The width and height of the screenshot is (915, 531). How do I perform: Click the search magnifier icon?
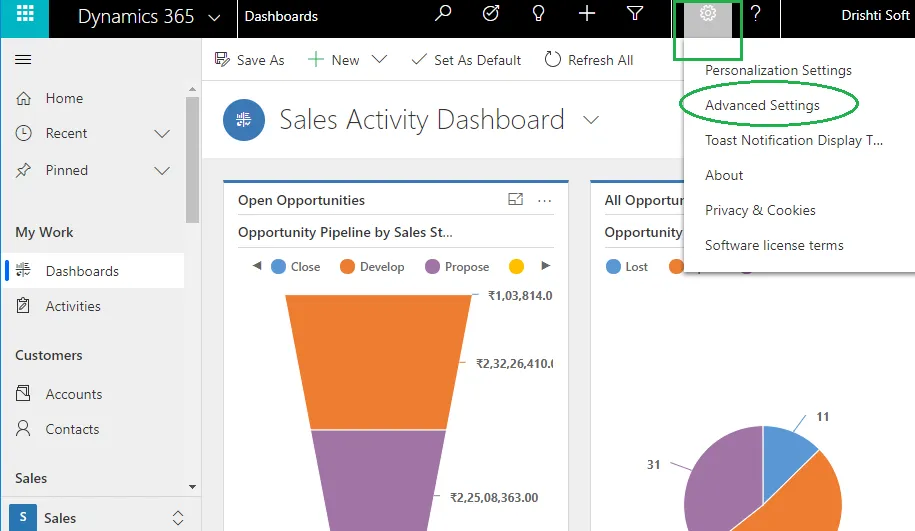click(443, 13)
